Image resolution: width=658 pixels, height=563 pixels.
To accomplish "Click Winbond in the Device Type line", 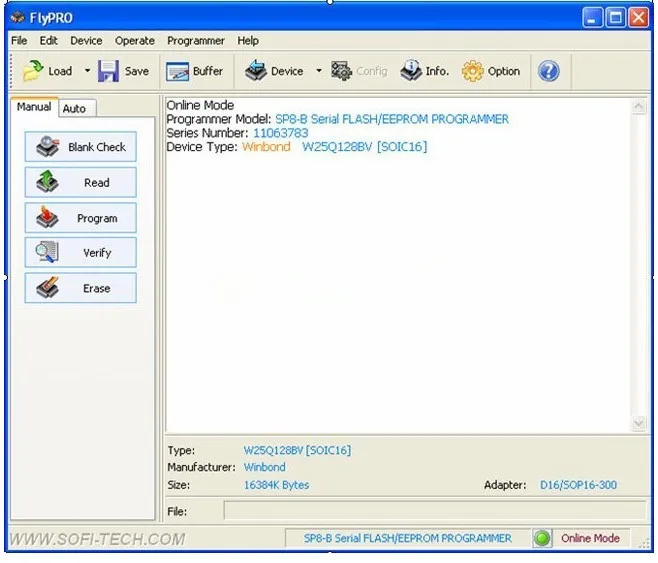I will tap(266, 147).
